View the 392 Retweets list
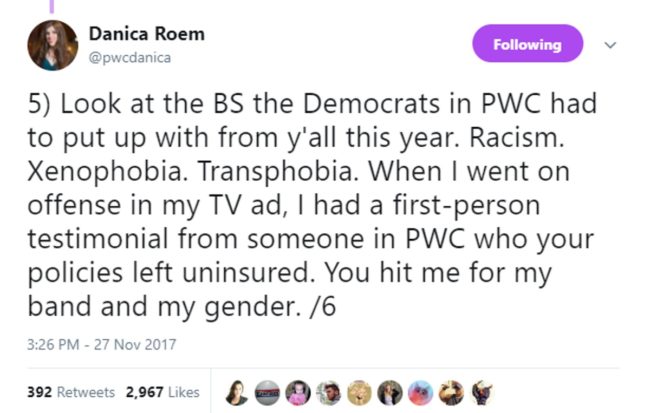Image resolution: width=650 pixels, height=413 pixels. coord(72,392)
